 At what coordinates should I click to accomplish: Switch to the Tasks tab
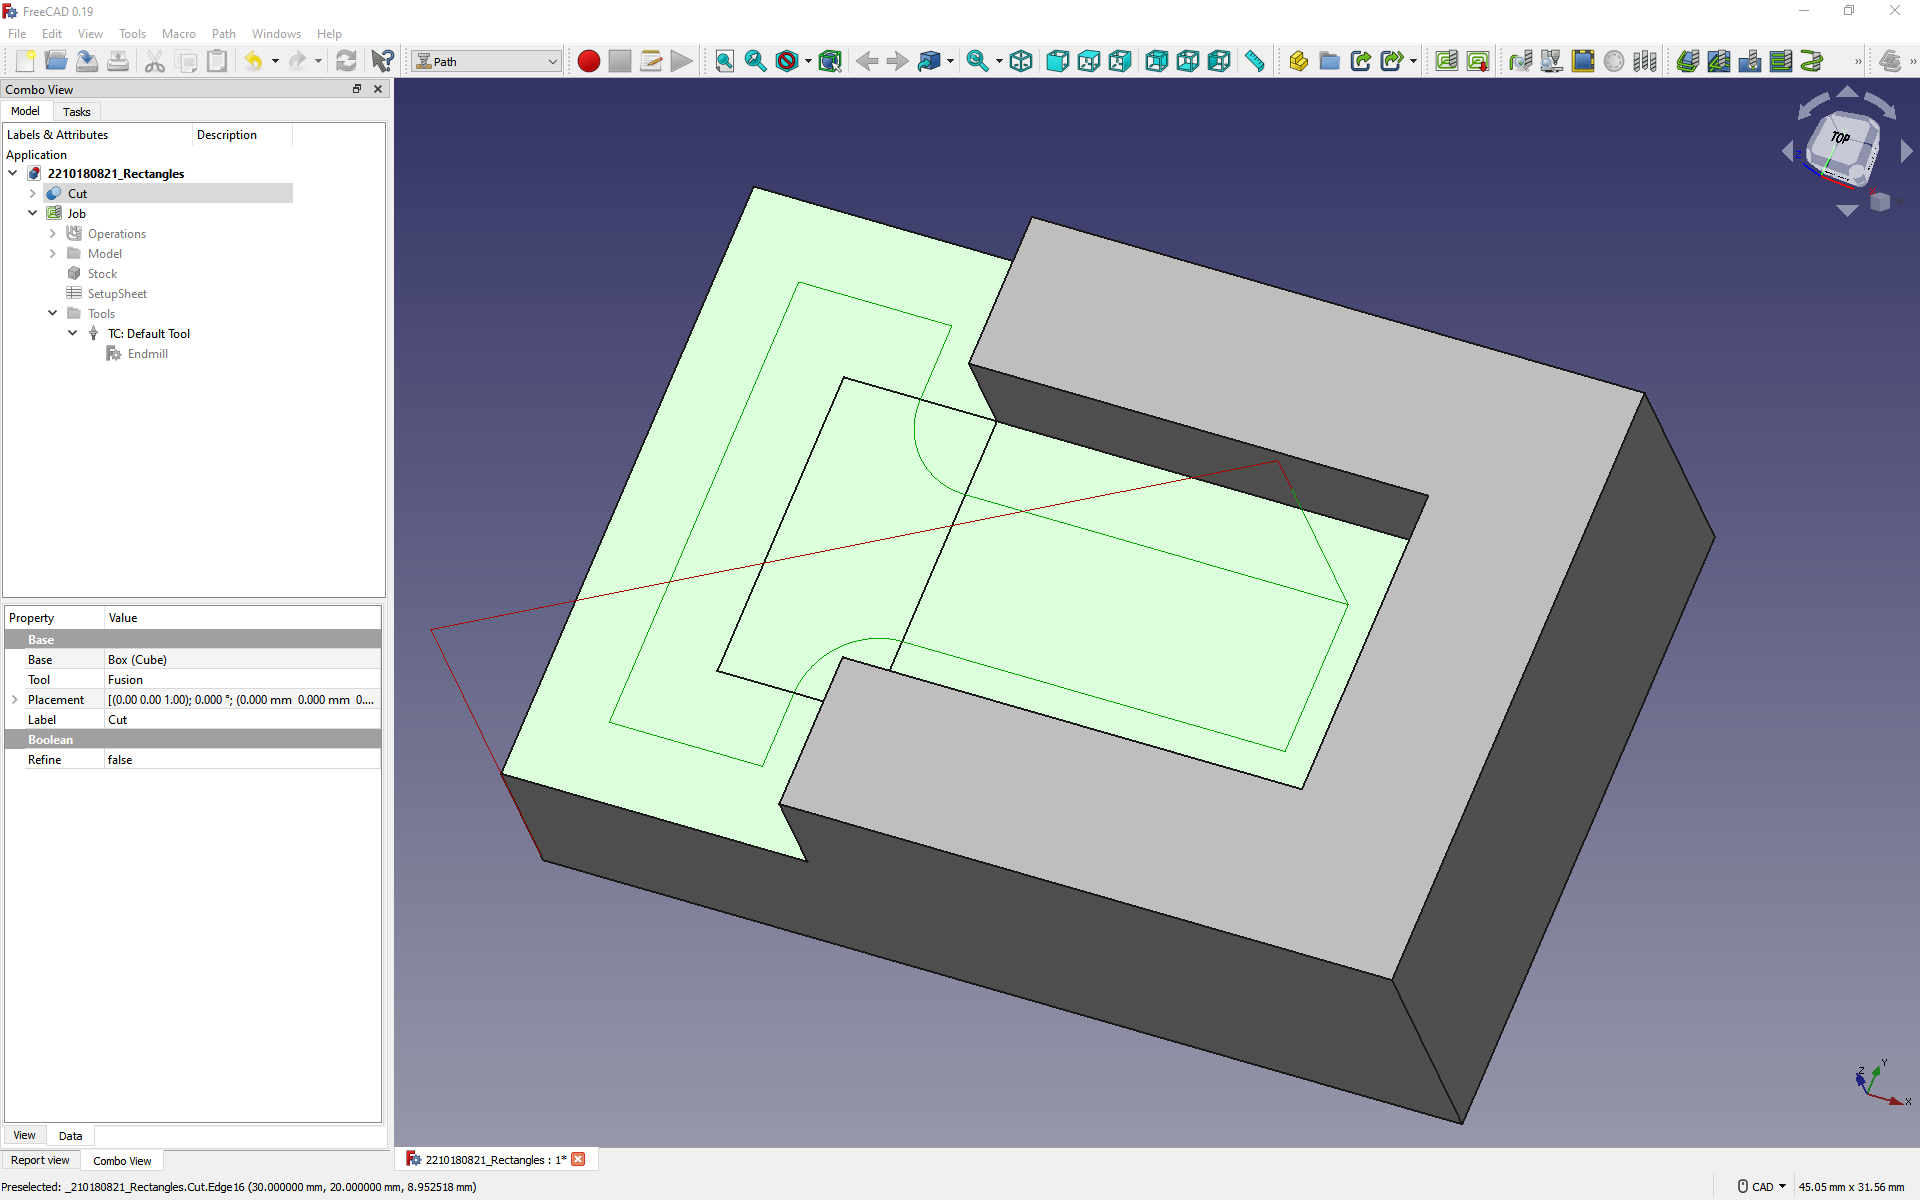click(x=76, y=111)
